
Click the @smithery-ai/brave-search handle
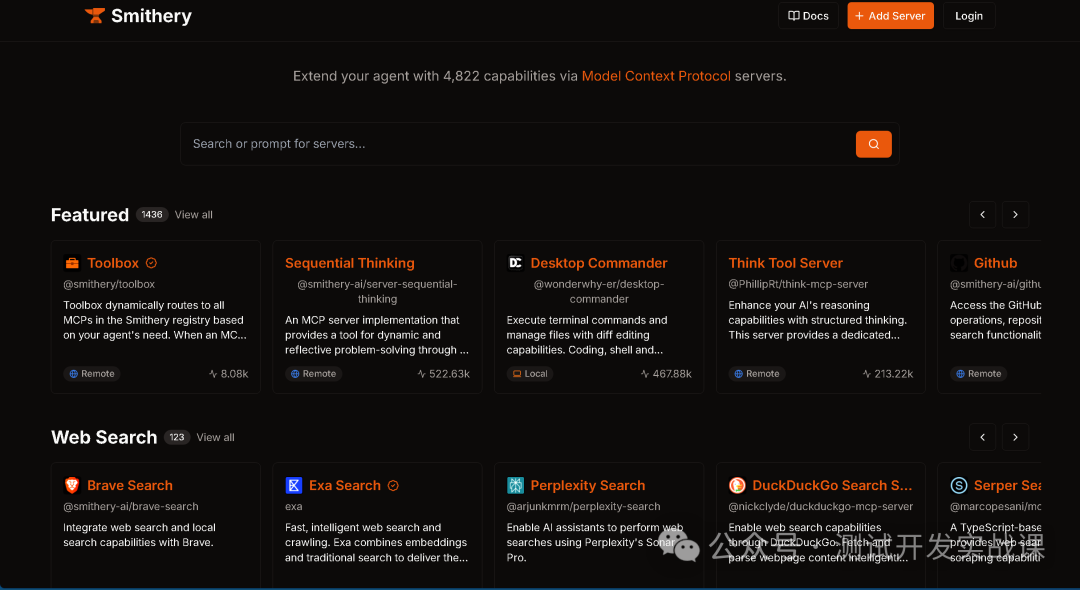(x=131, y=507)
